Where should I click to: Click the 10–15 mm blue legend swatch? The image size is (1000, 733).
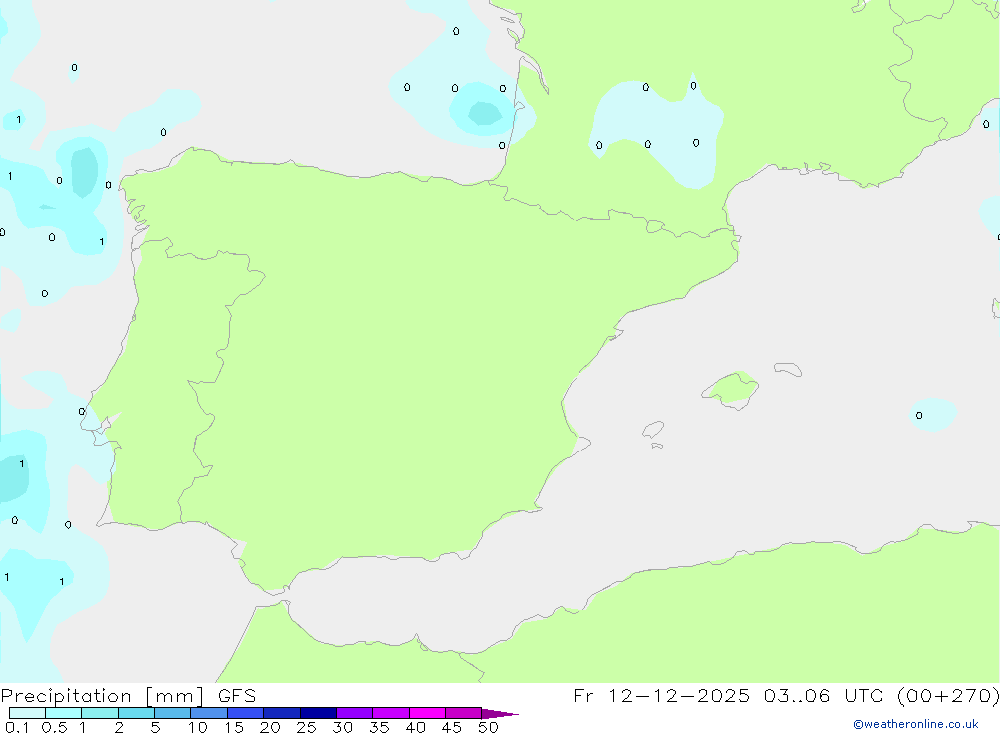tap(209, 713)
